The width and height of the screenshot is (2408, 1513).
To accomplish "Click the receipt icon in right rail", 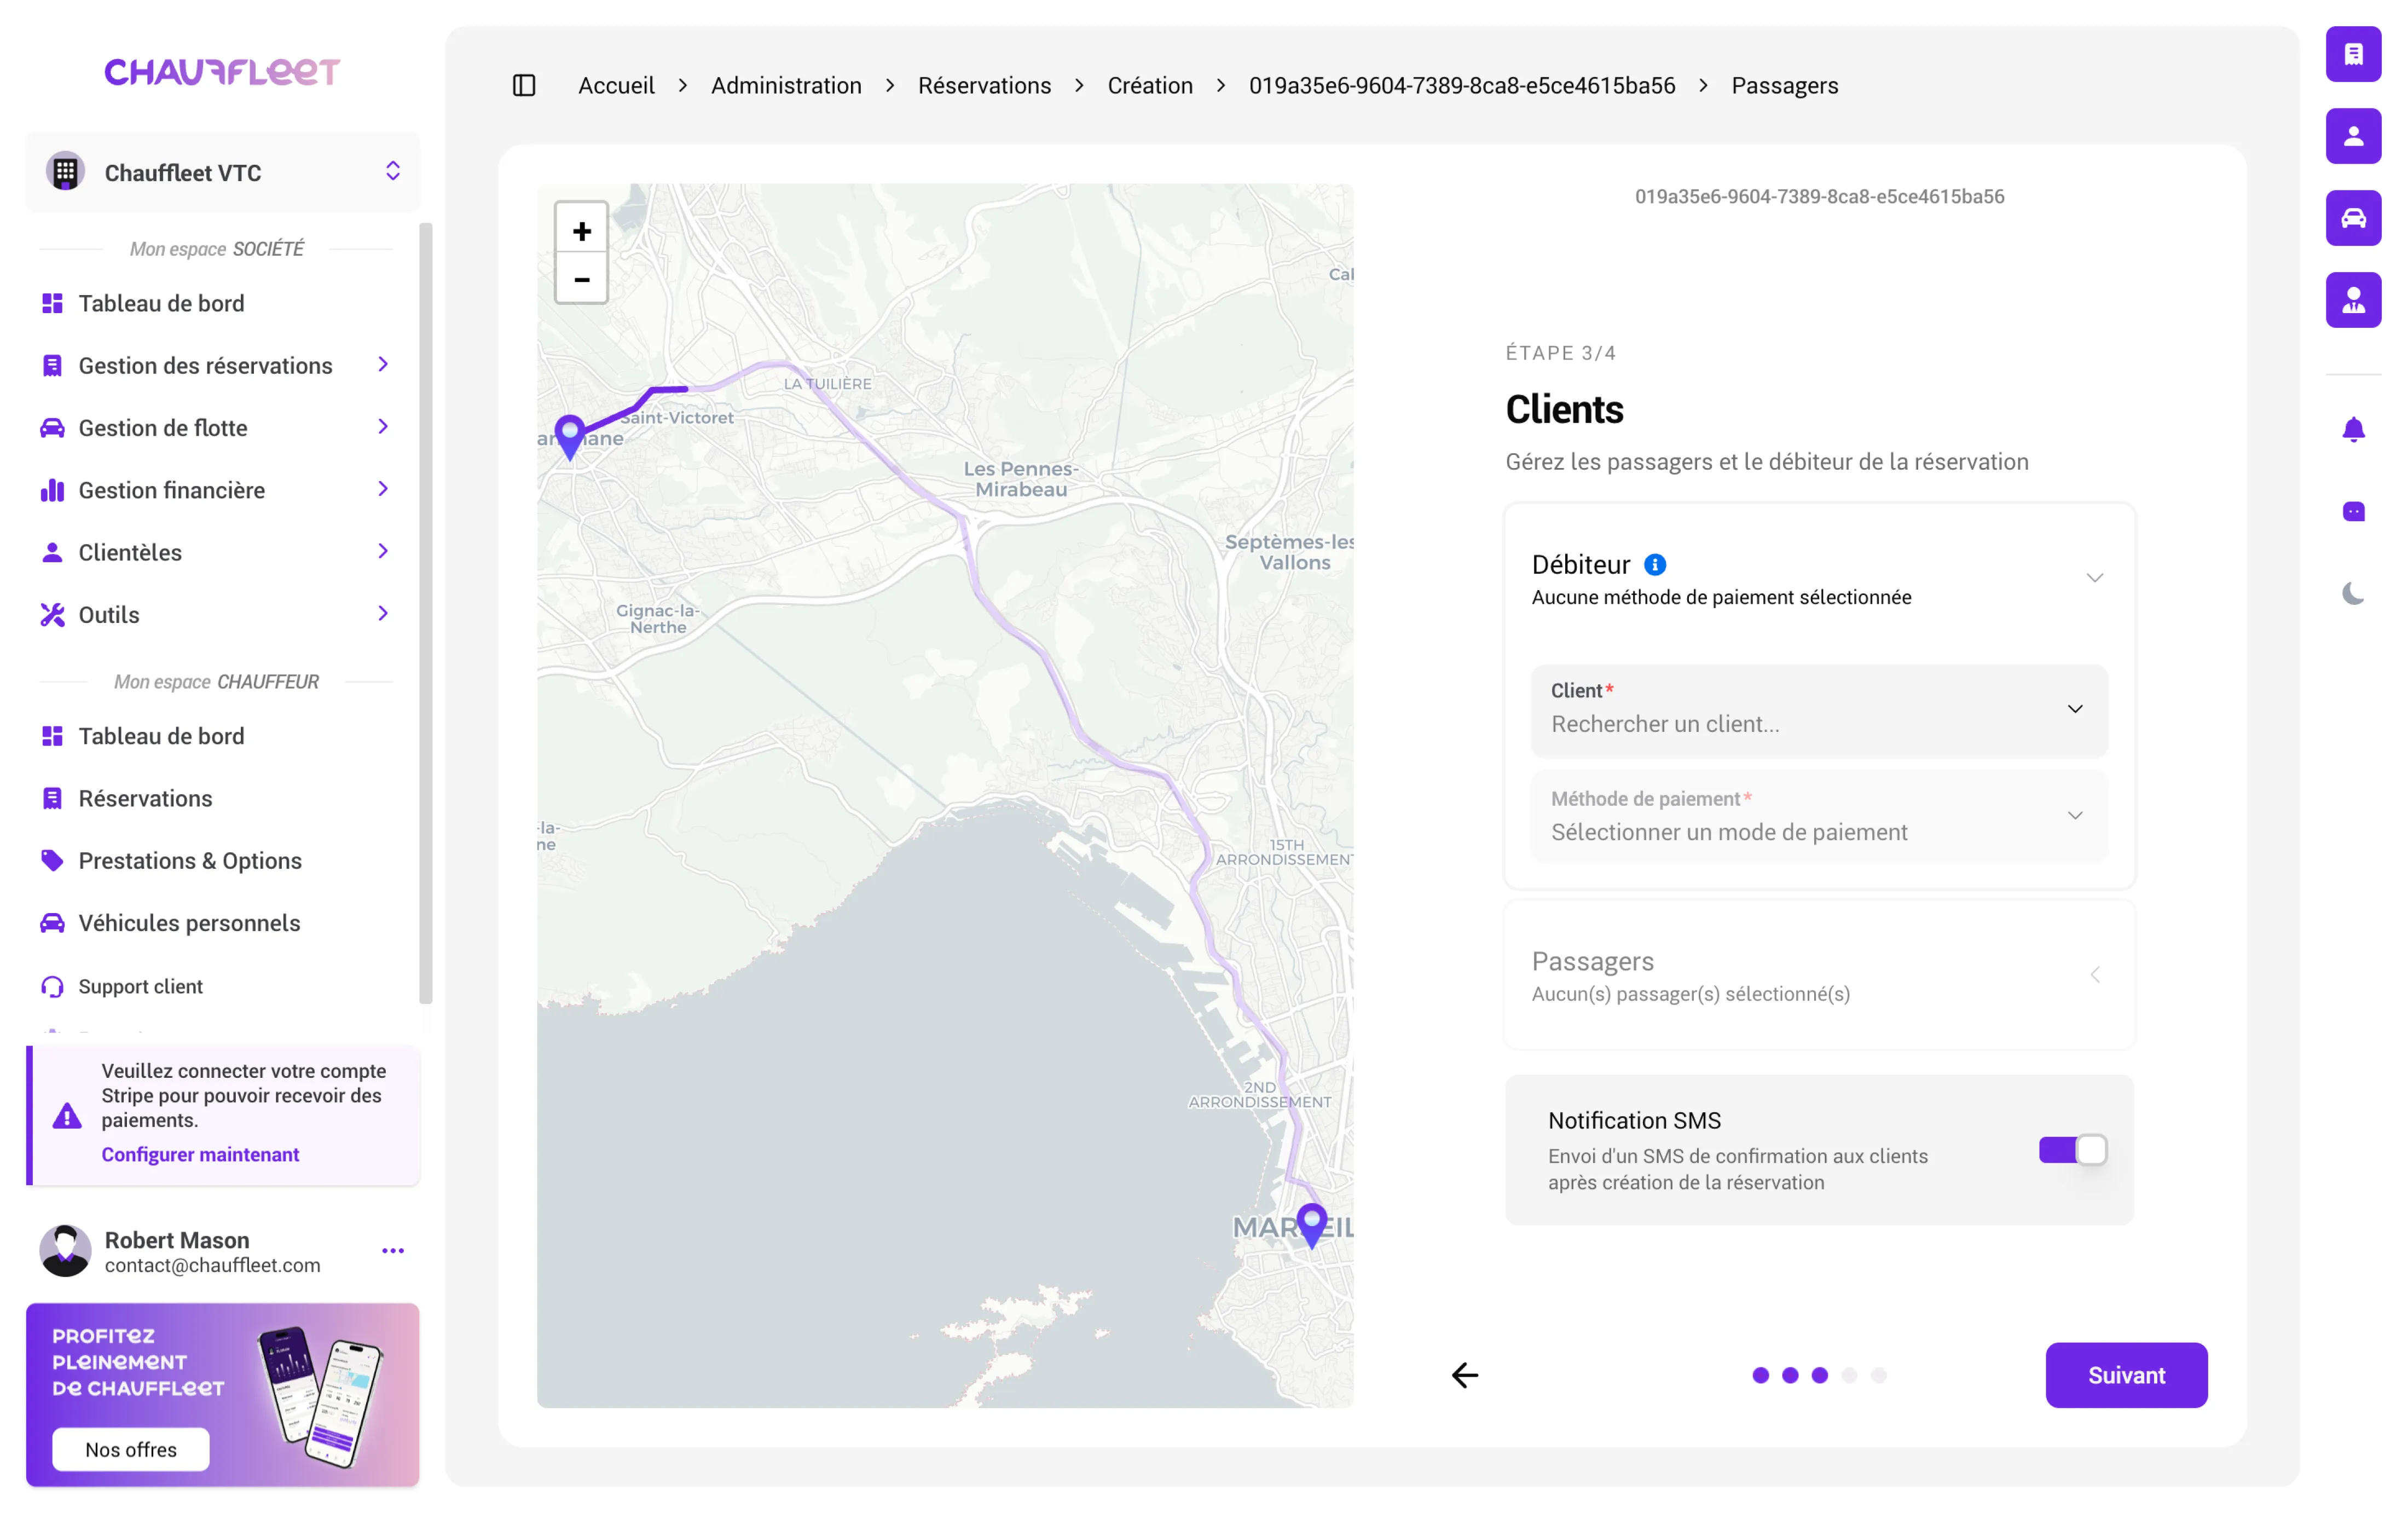I will click(2353, 54).
